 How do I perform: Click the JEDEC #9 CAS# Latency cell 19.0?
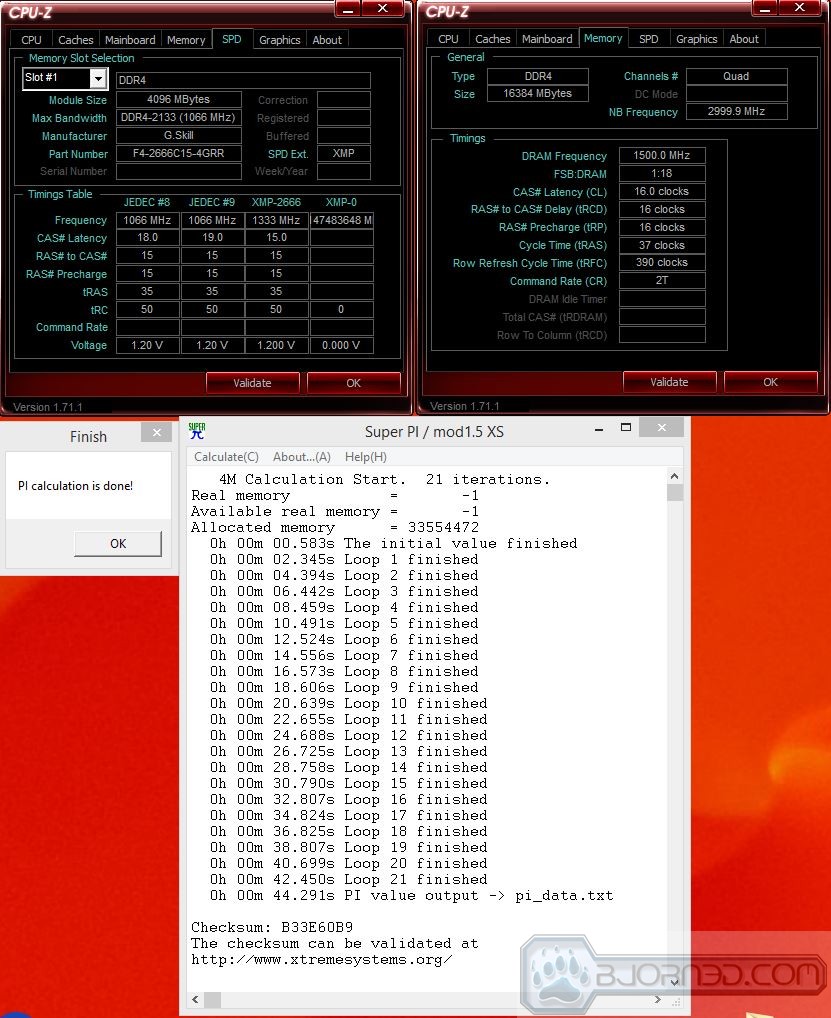(212, 238)
